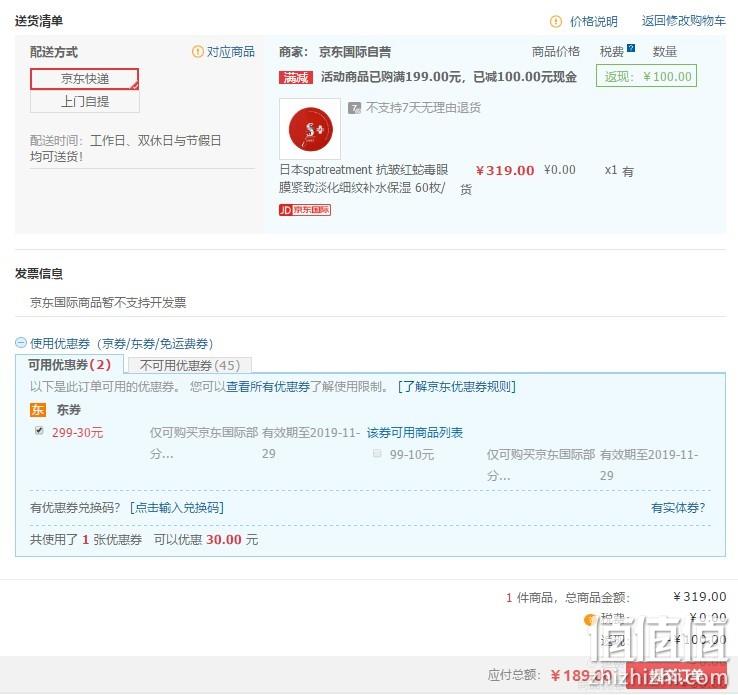Click the 299-30元 coupon label
The width and height of the screenshot is (738, 695).
(77, 432)
